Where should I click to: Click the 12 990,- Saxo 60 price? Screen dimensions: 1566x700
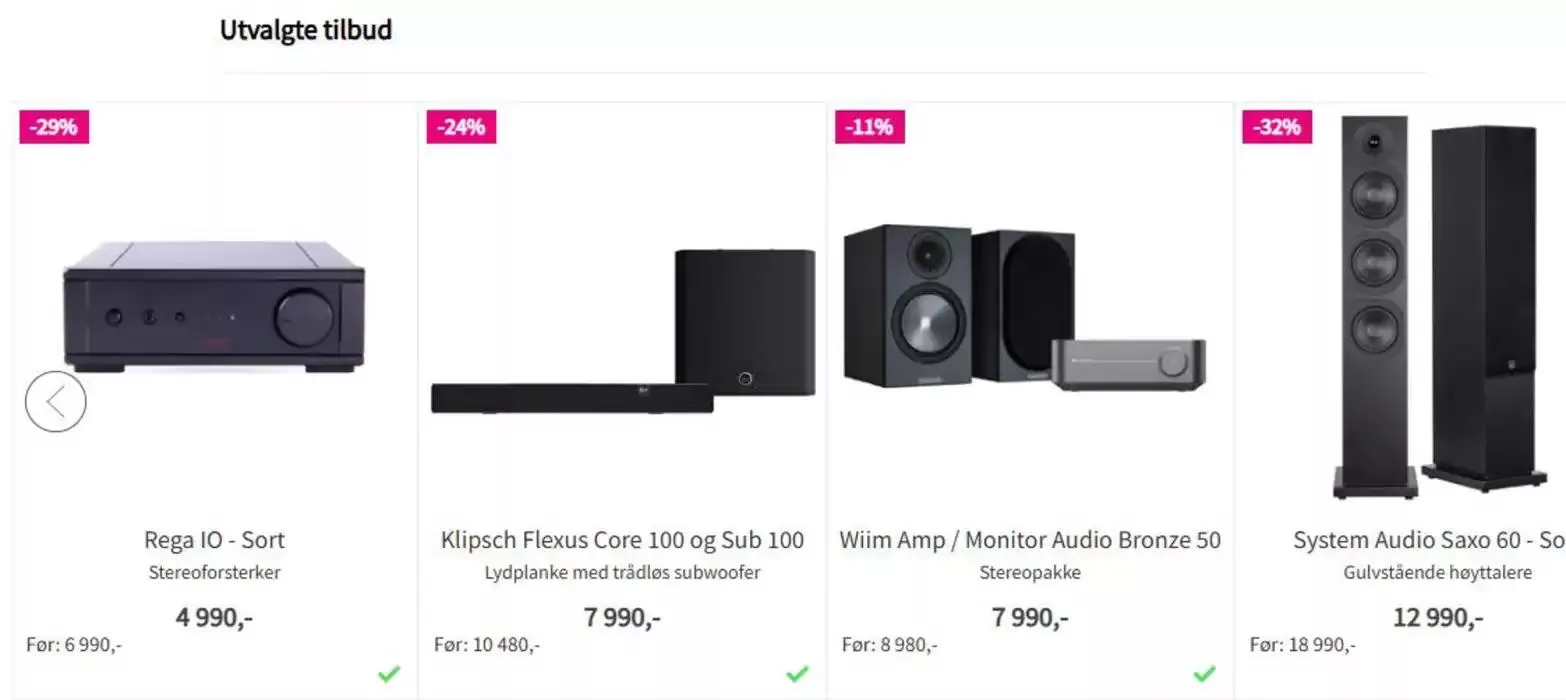(1438, 617)
